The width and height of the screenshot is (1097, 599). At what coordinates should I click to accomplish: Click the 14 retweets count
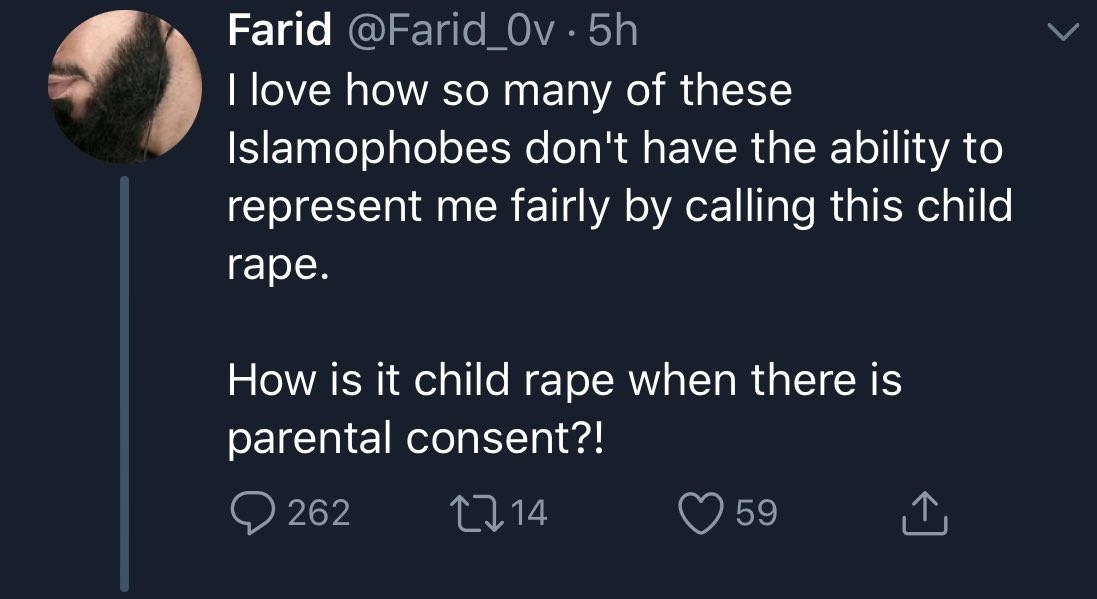[531, 514]
